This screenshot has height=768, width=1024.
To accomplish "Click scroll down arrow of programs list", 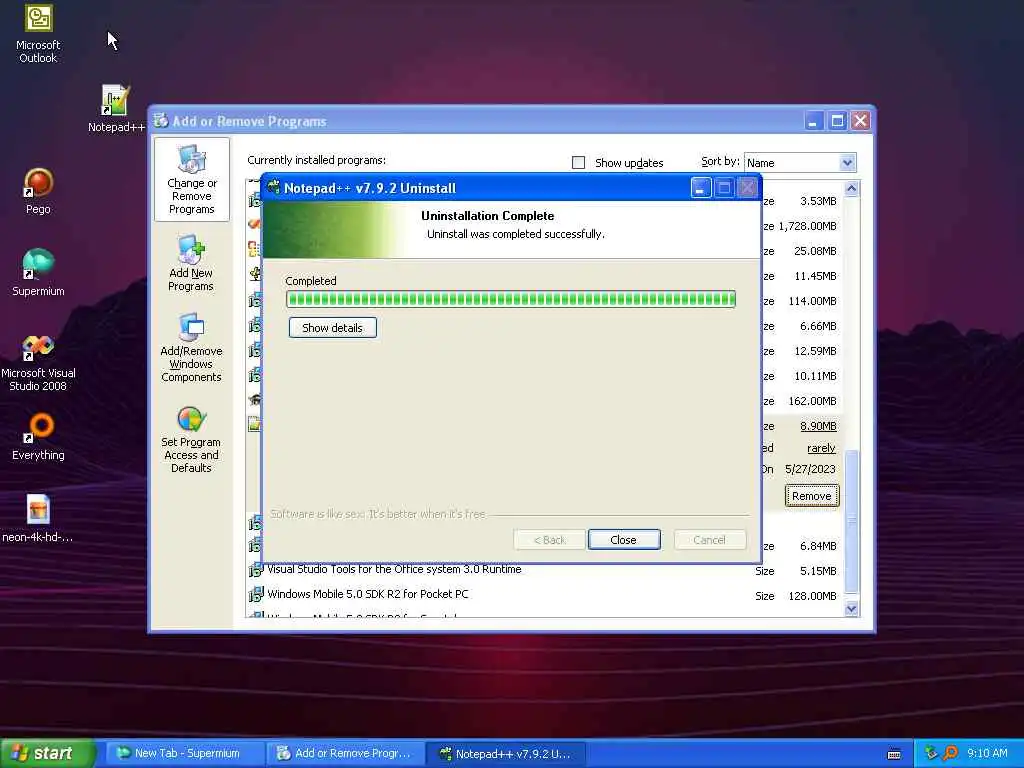I will tap(851, 609).
